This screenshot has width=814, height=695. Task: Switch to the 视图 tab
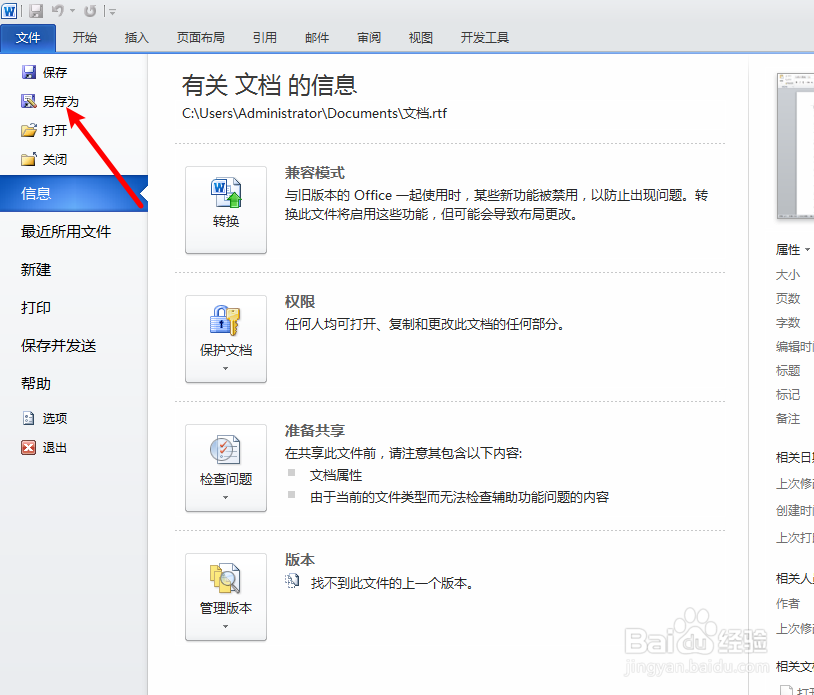pyautogui.click(x=420, y=38)
